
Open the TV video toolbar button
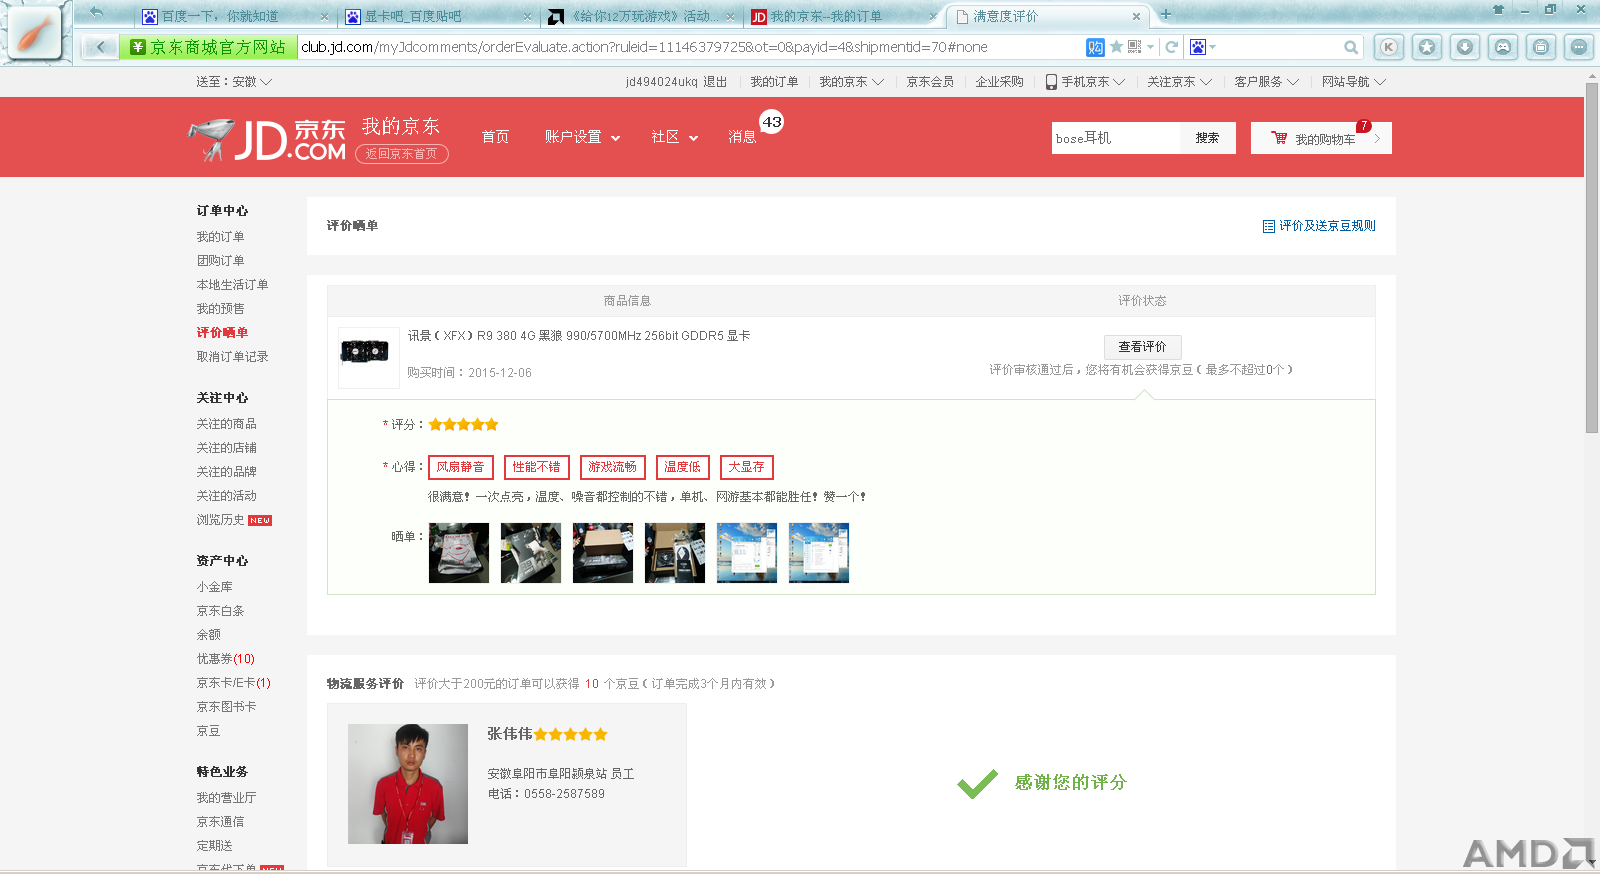(1541, 47)
